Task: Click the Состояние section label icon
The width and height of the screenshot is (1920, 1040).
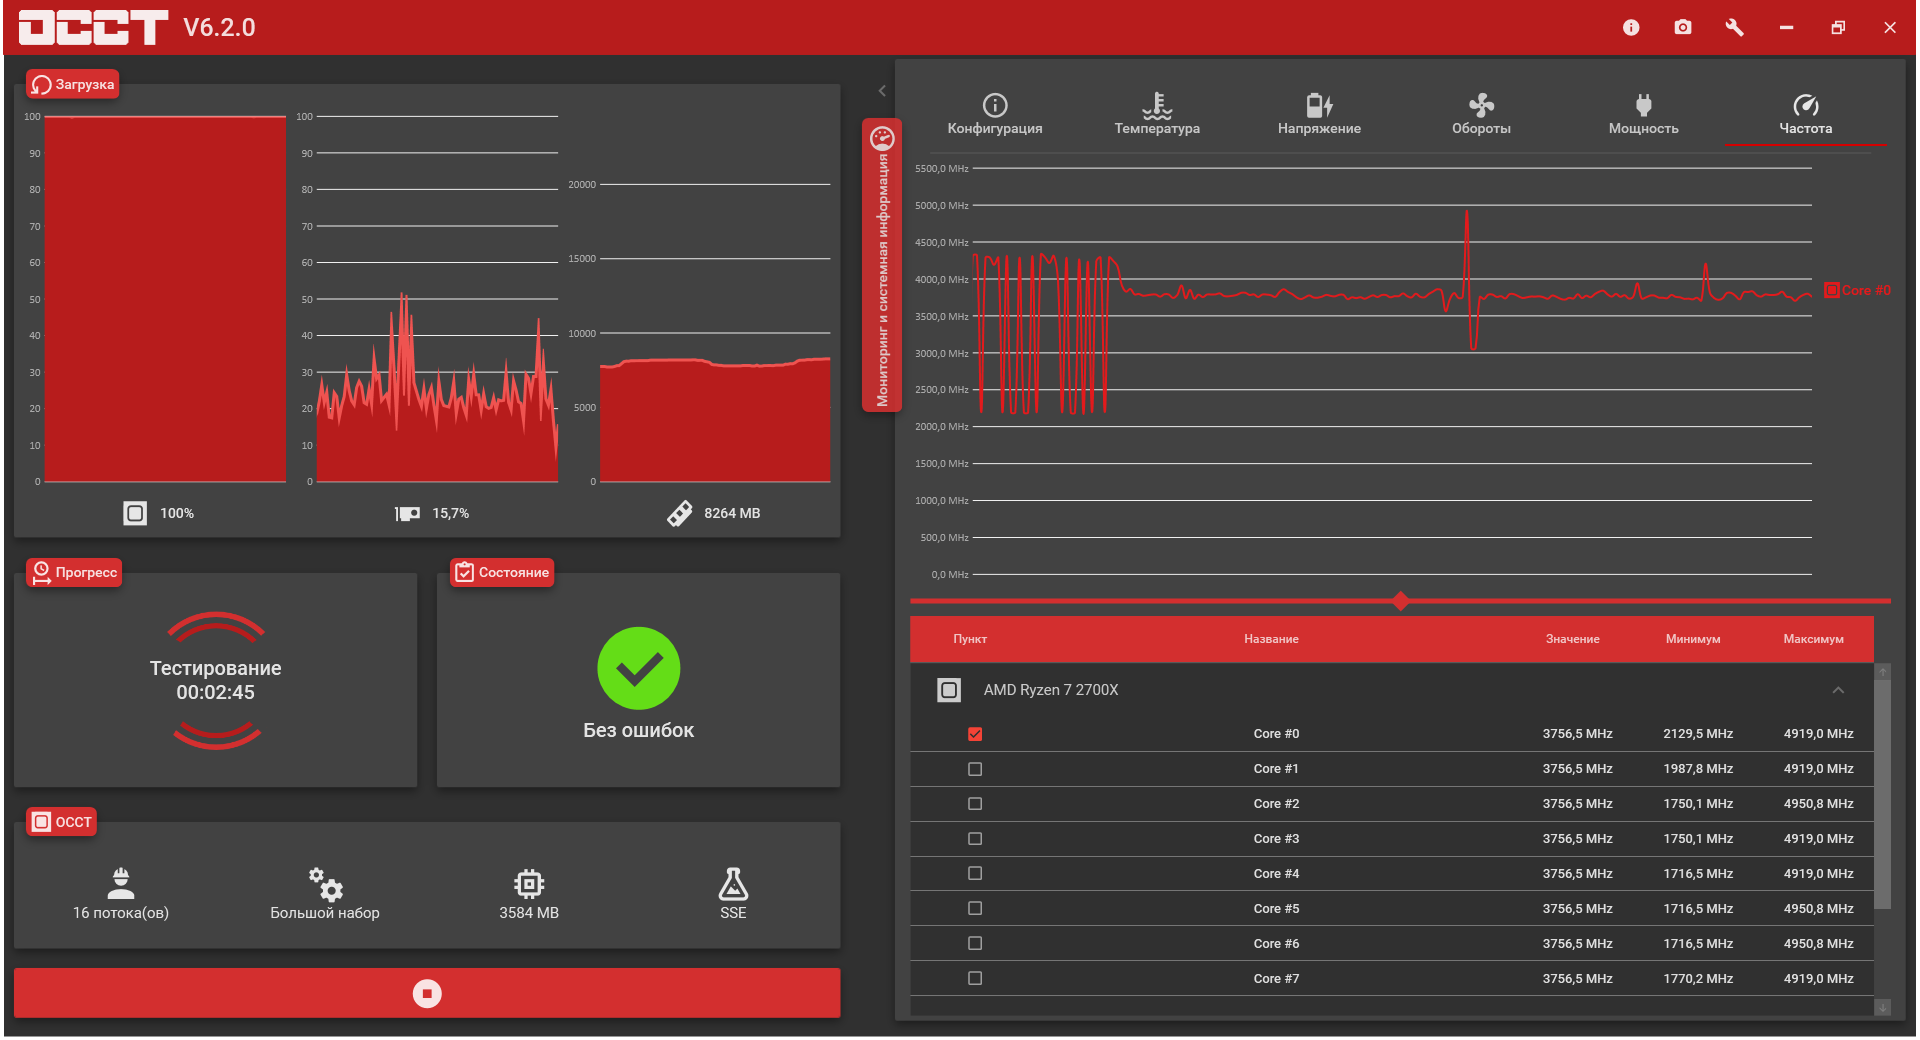Action: click(x=465, y=572)
